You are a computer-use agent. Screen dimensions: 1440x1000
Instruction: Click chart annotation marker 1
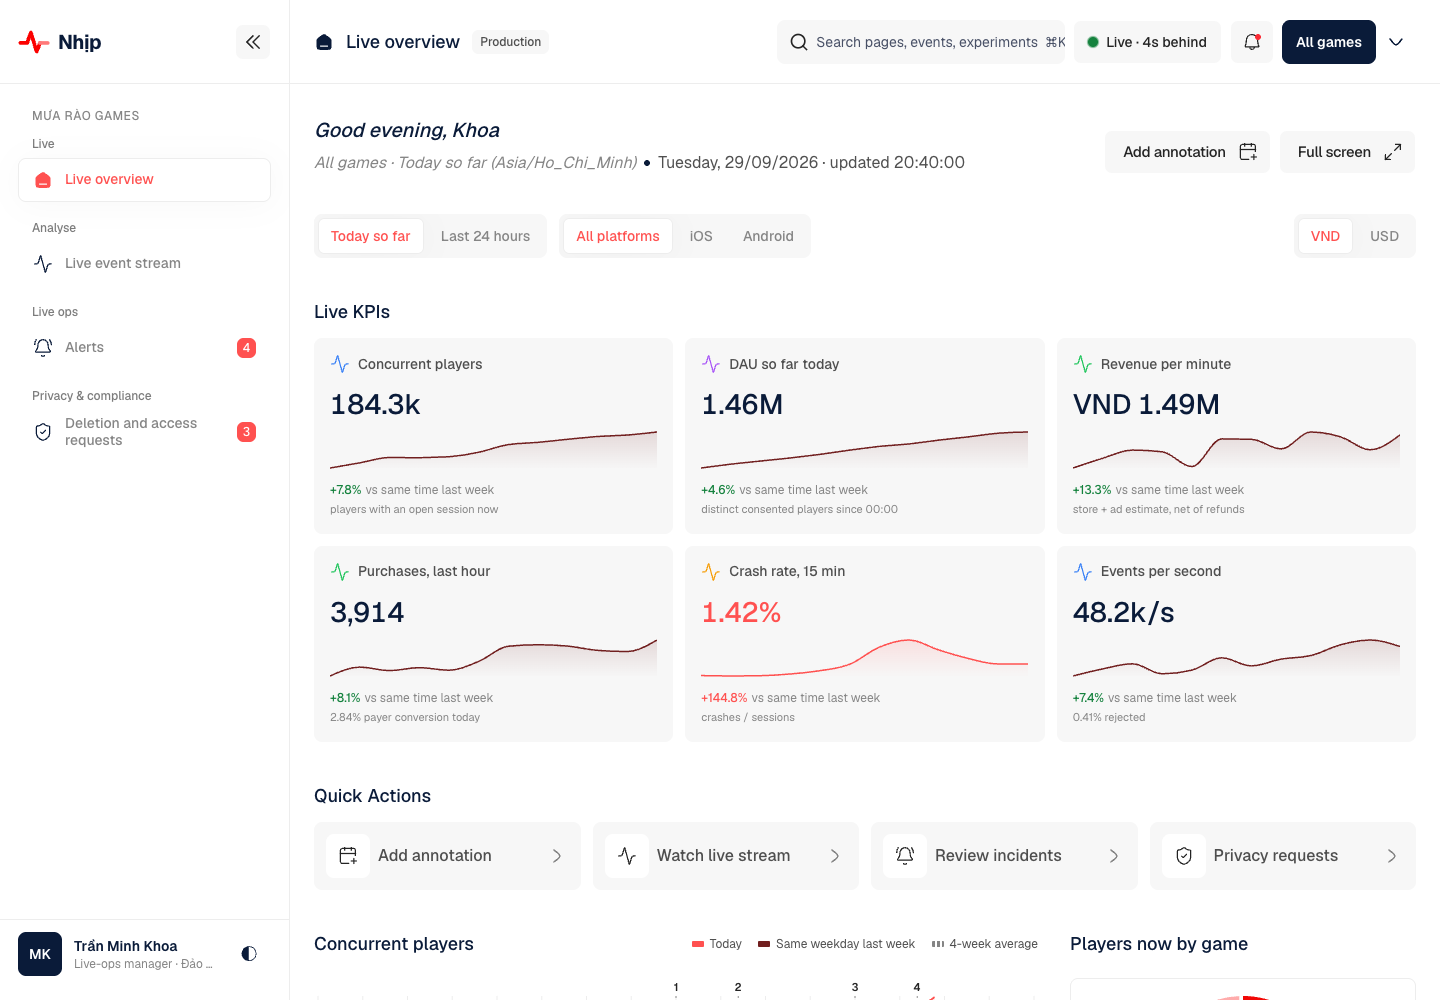coord(676,987)
